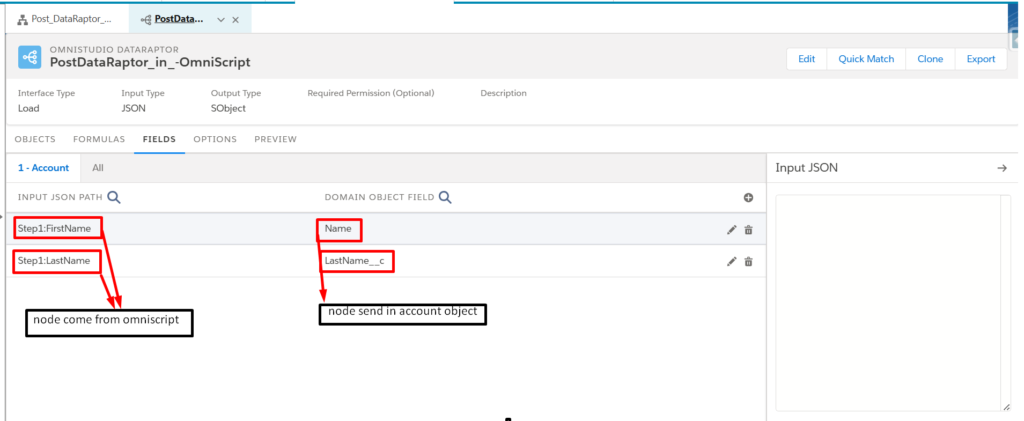Click the LastName__c domain object field

pos(355,262)
